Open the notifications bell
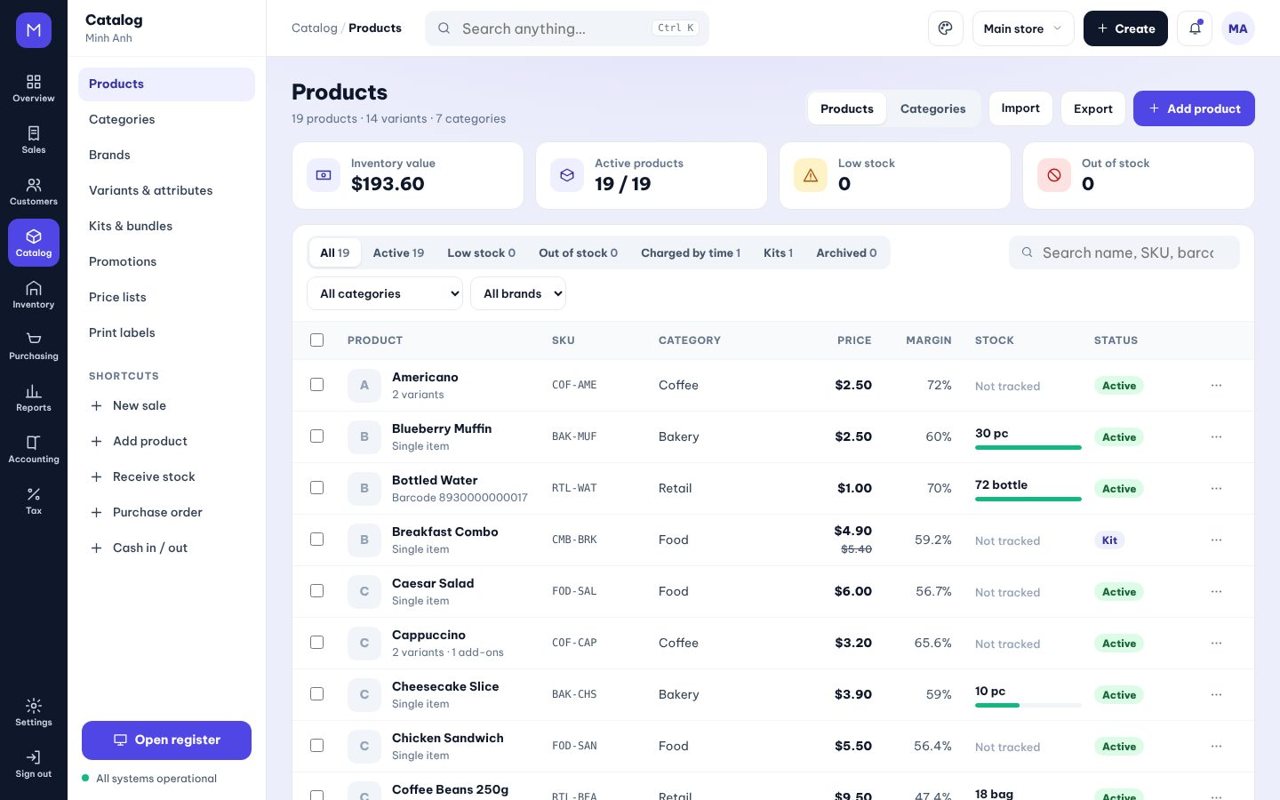1280x800 pixels. point(1195,28)
